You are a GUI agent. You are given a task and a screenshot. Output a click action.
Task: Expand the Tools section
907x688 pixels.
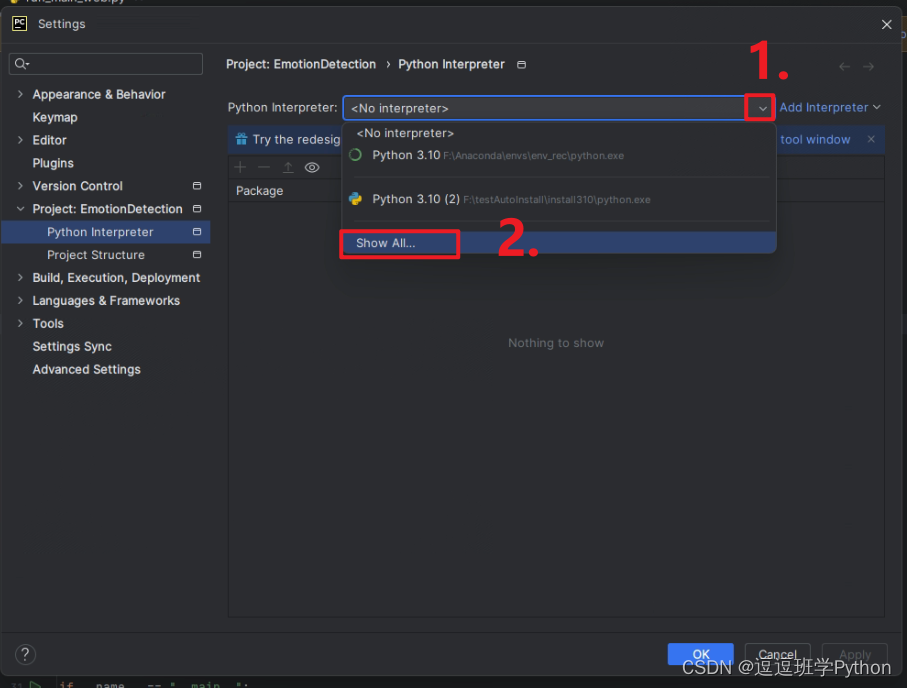20,323
